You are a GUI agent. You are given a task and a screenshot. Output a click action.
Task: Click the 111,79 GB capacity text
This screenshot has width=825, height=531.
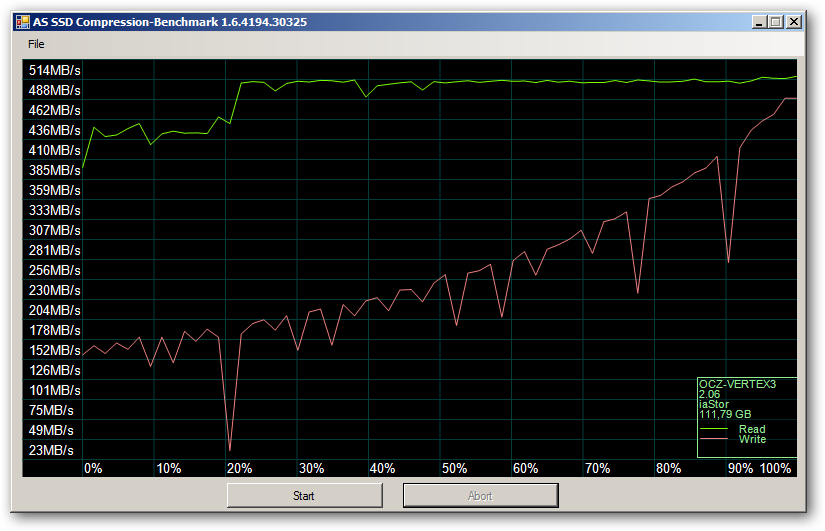coord(725,414)
